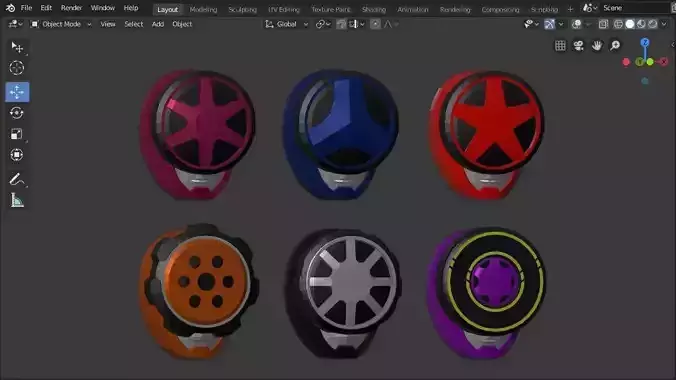The image size is (676, 380).
Task: Select the Annotate tool
Action: click(17, 179)
